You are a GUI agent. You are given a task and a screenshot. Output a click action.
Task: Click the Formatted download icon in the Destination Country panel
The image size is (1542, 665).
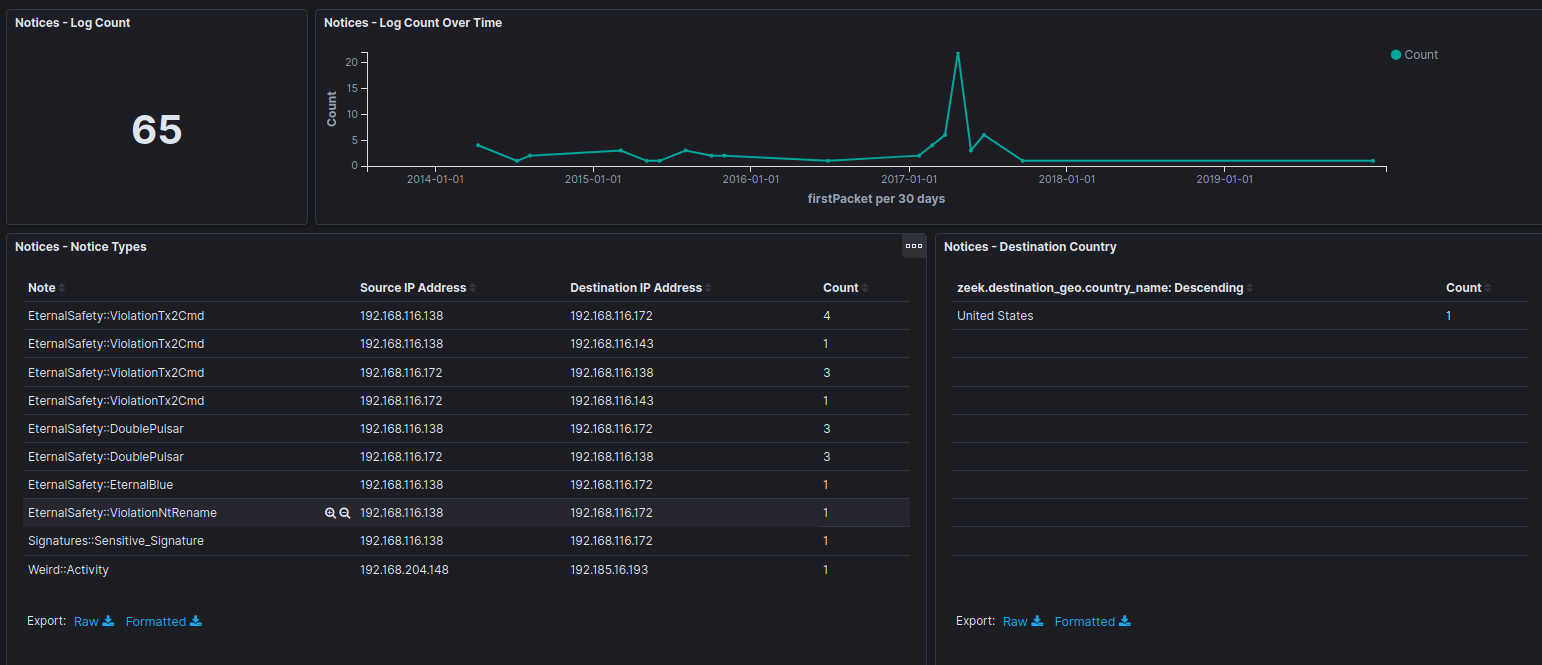[1124, 621]
